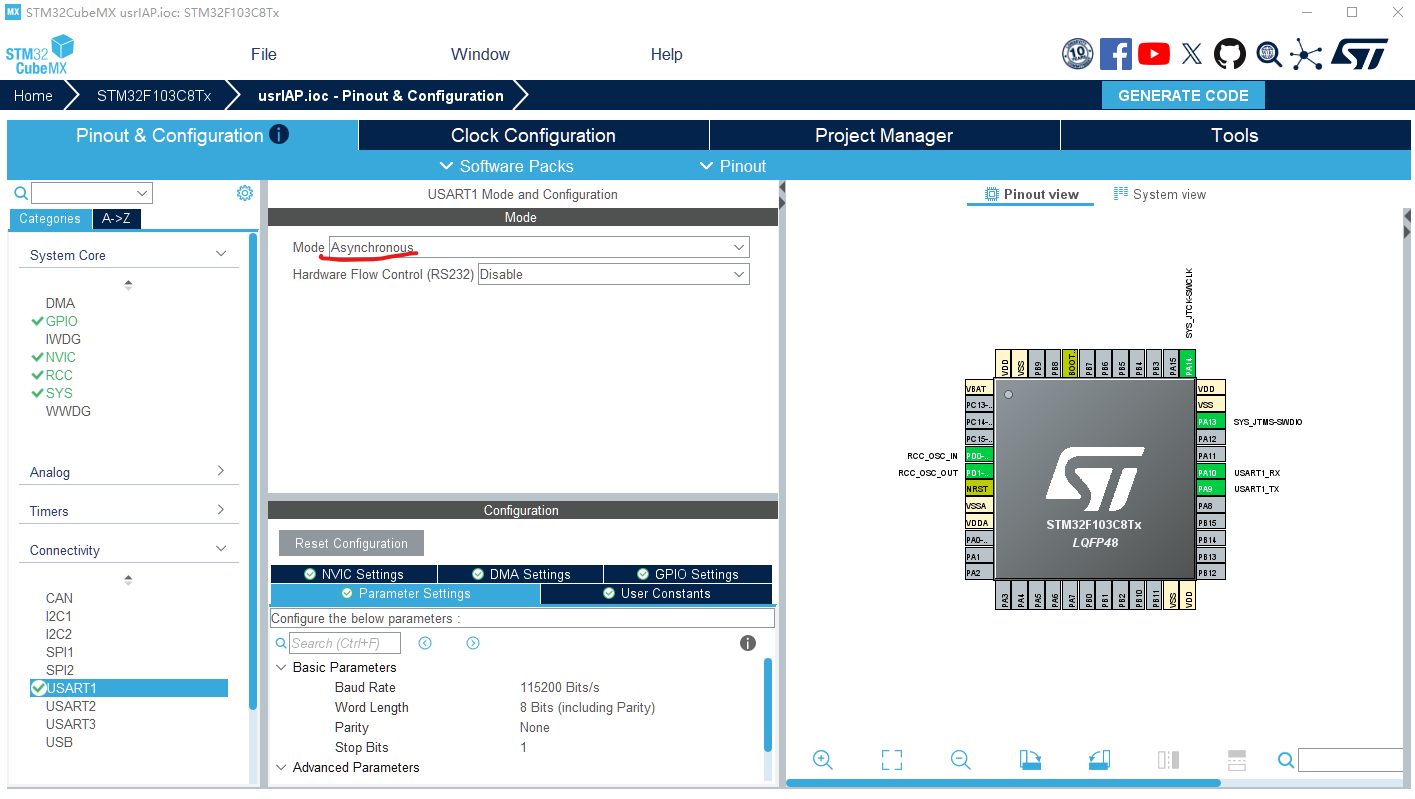
Task: Click the ST logo at top right
Action: pyautogui.click(x=1359, y=54)
